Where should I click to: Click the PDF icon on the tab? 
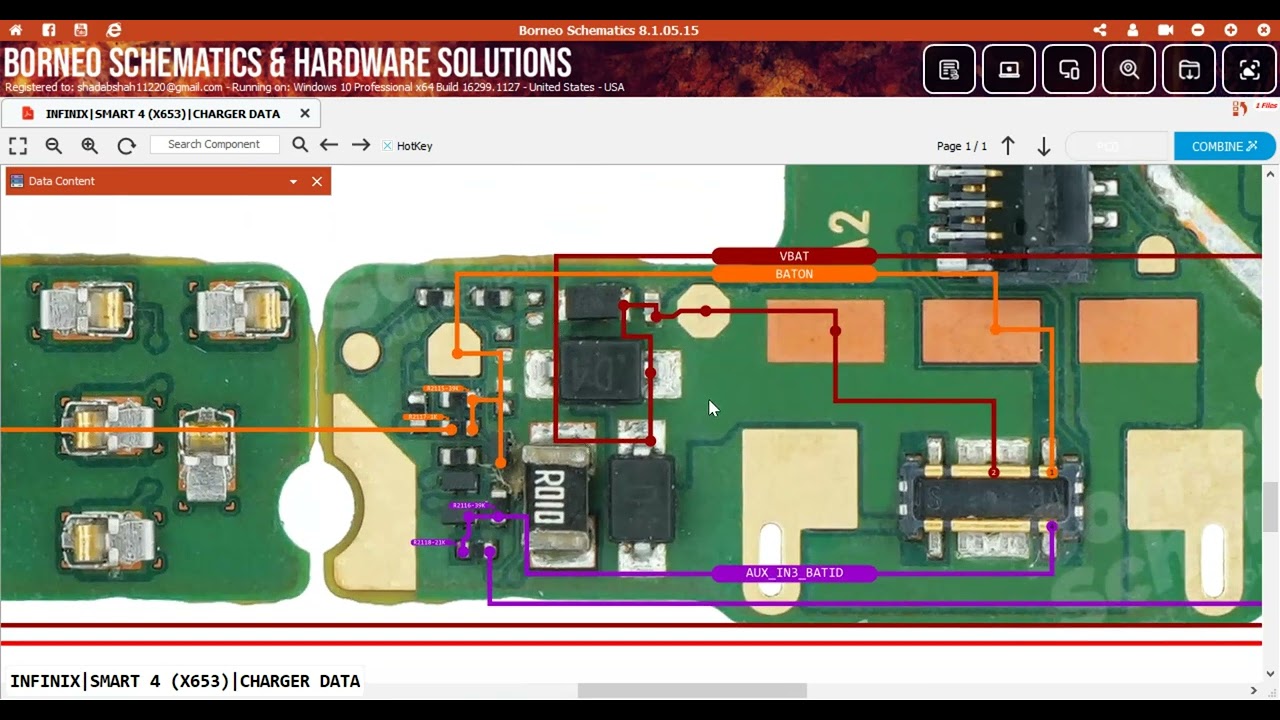pos(28,114)
